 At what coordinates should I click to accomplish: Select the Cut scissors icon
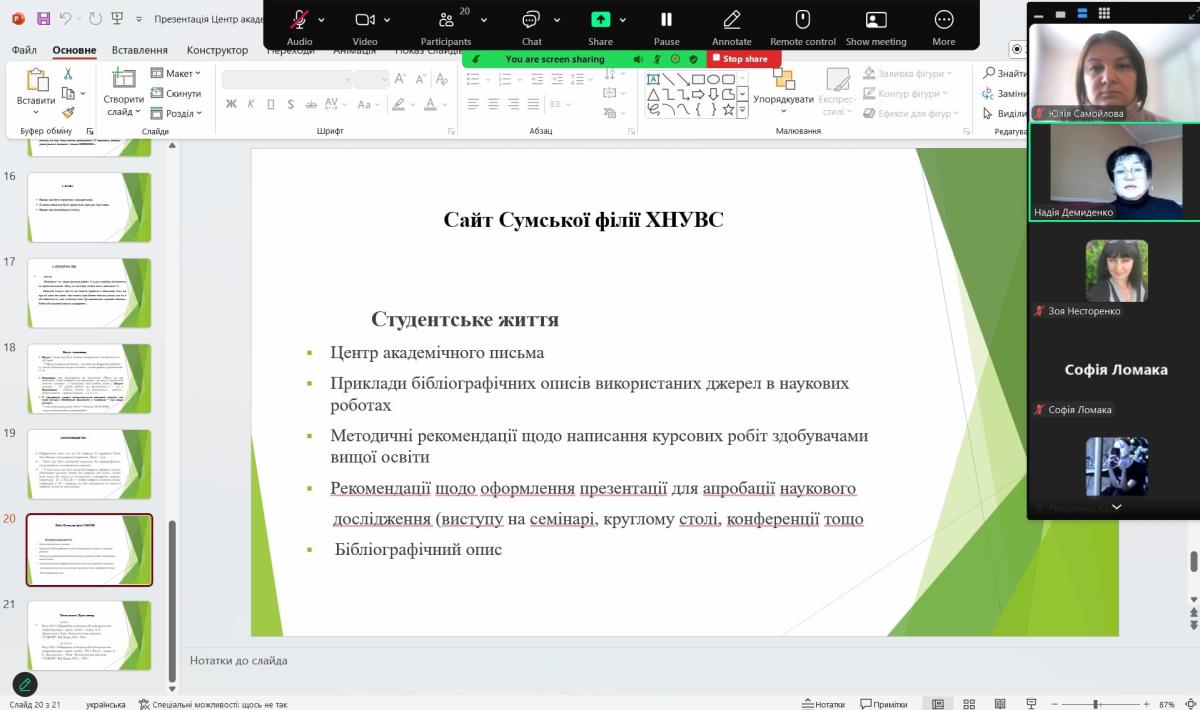[x=68, y=74]
